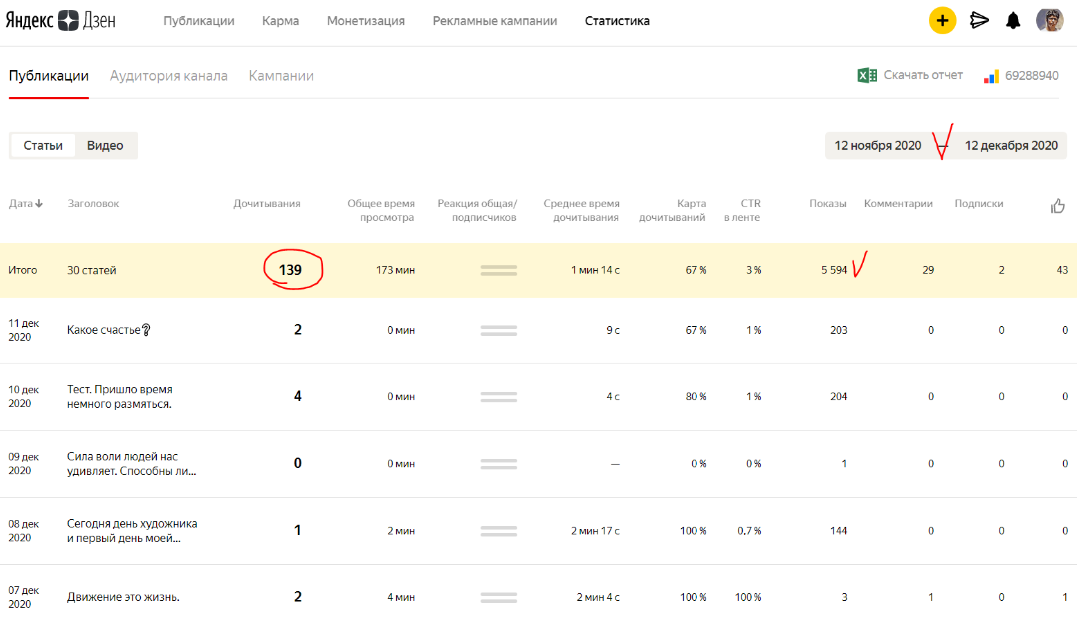Open end date picker 12 декабря 2020
The height and width of the screenshot is (621, 1077).
coord(1011,146)
